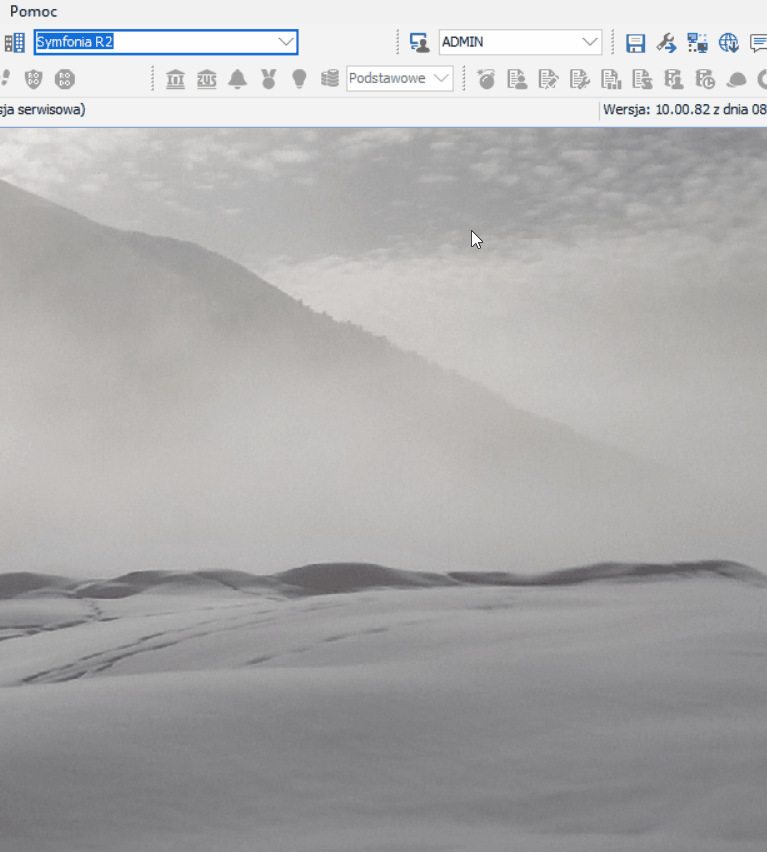Viewport: 767px width, 852px height.
Task: Expand the Symfonia R2 company dropdown arrow
Action: coord(286,42)
